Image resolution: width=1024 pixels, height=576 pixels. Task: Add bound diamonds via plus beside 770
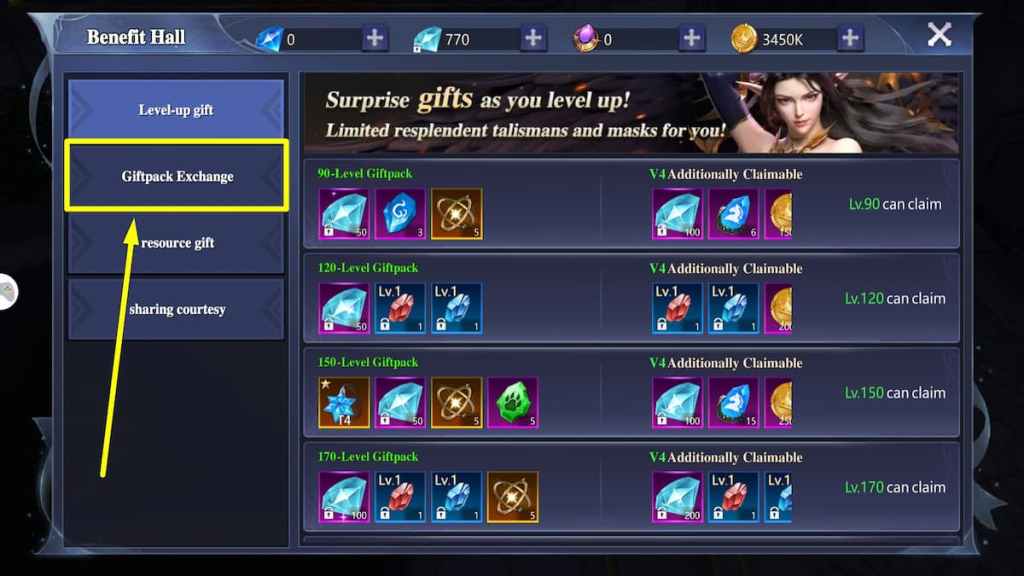click(533, 39)
